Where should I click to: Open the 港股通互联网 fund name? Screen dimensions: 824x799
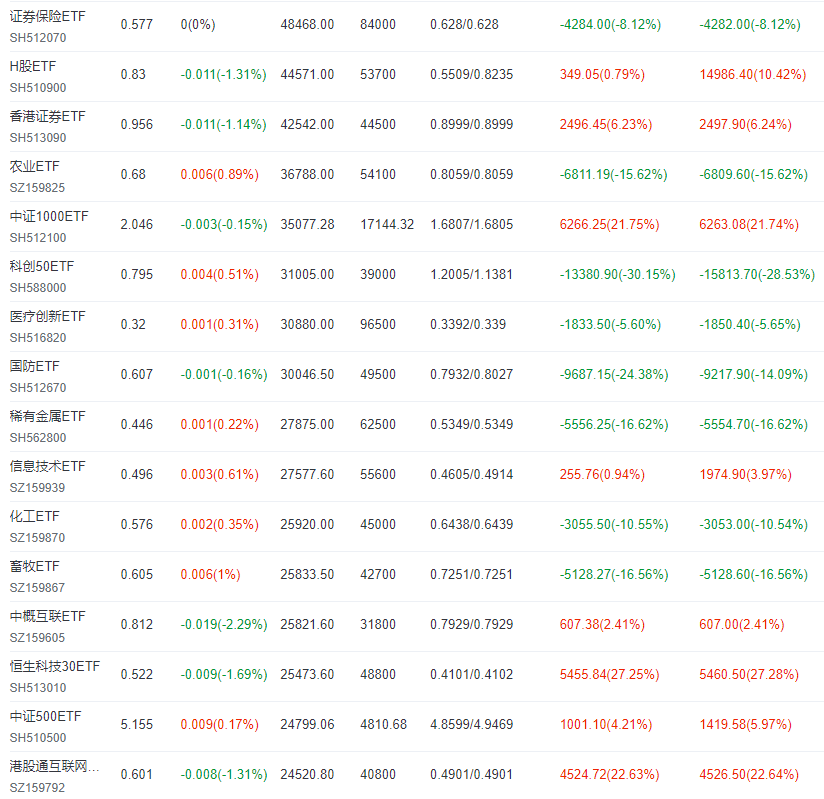[54, 766]
